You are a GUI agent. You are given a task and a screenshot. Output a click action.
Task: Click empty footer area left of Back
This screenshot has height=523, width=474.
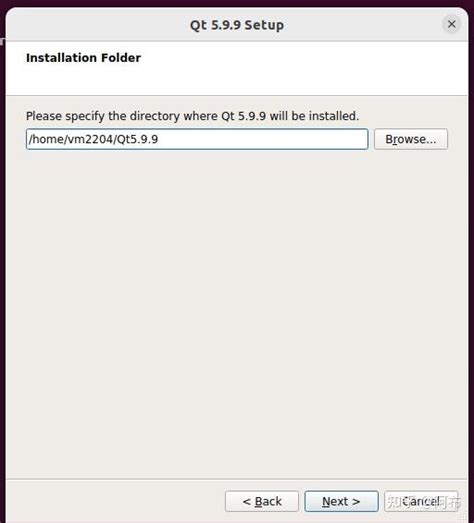click(x=115, y=501)
